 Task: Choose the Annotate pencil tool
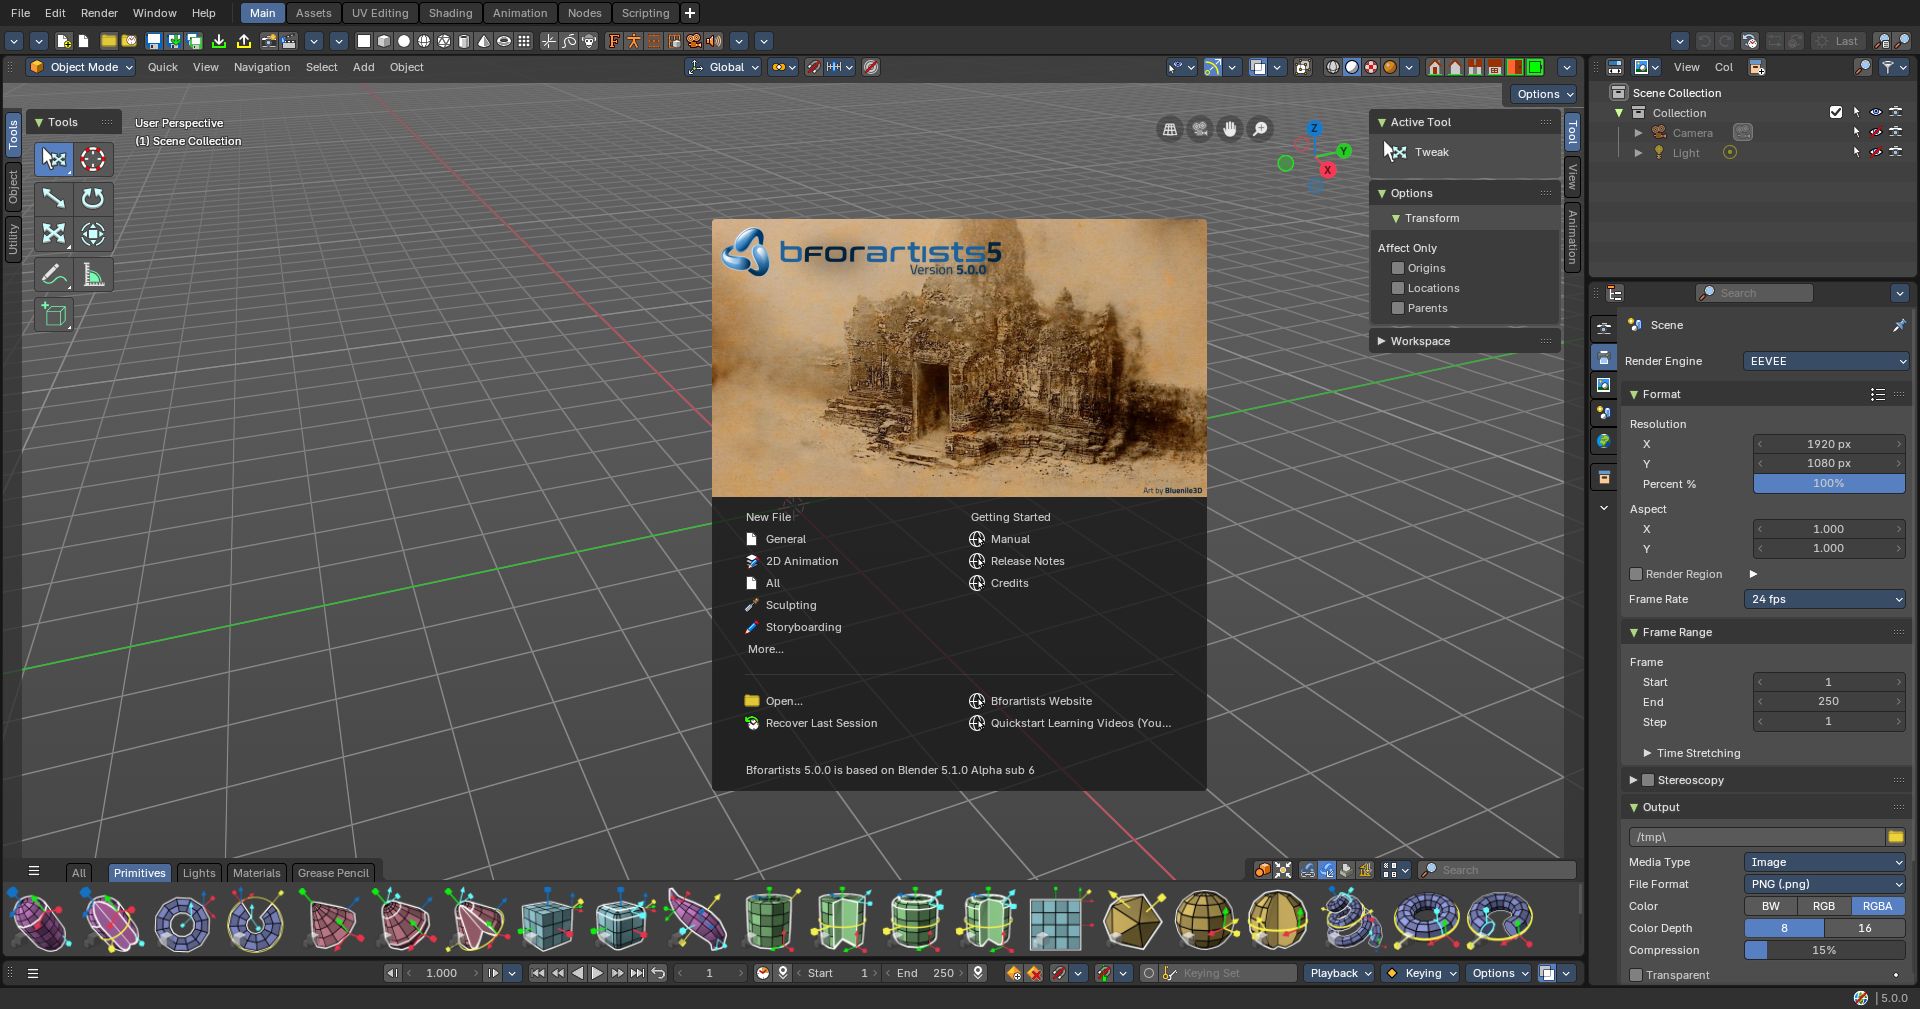pos(54,275)
